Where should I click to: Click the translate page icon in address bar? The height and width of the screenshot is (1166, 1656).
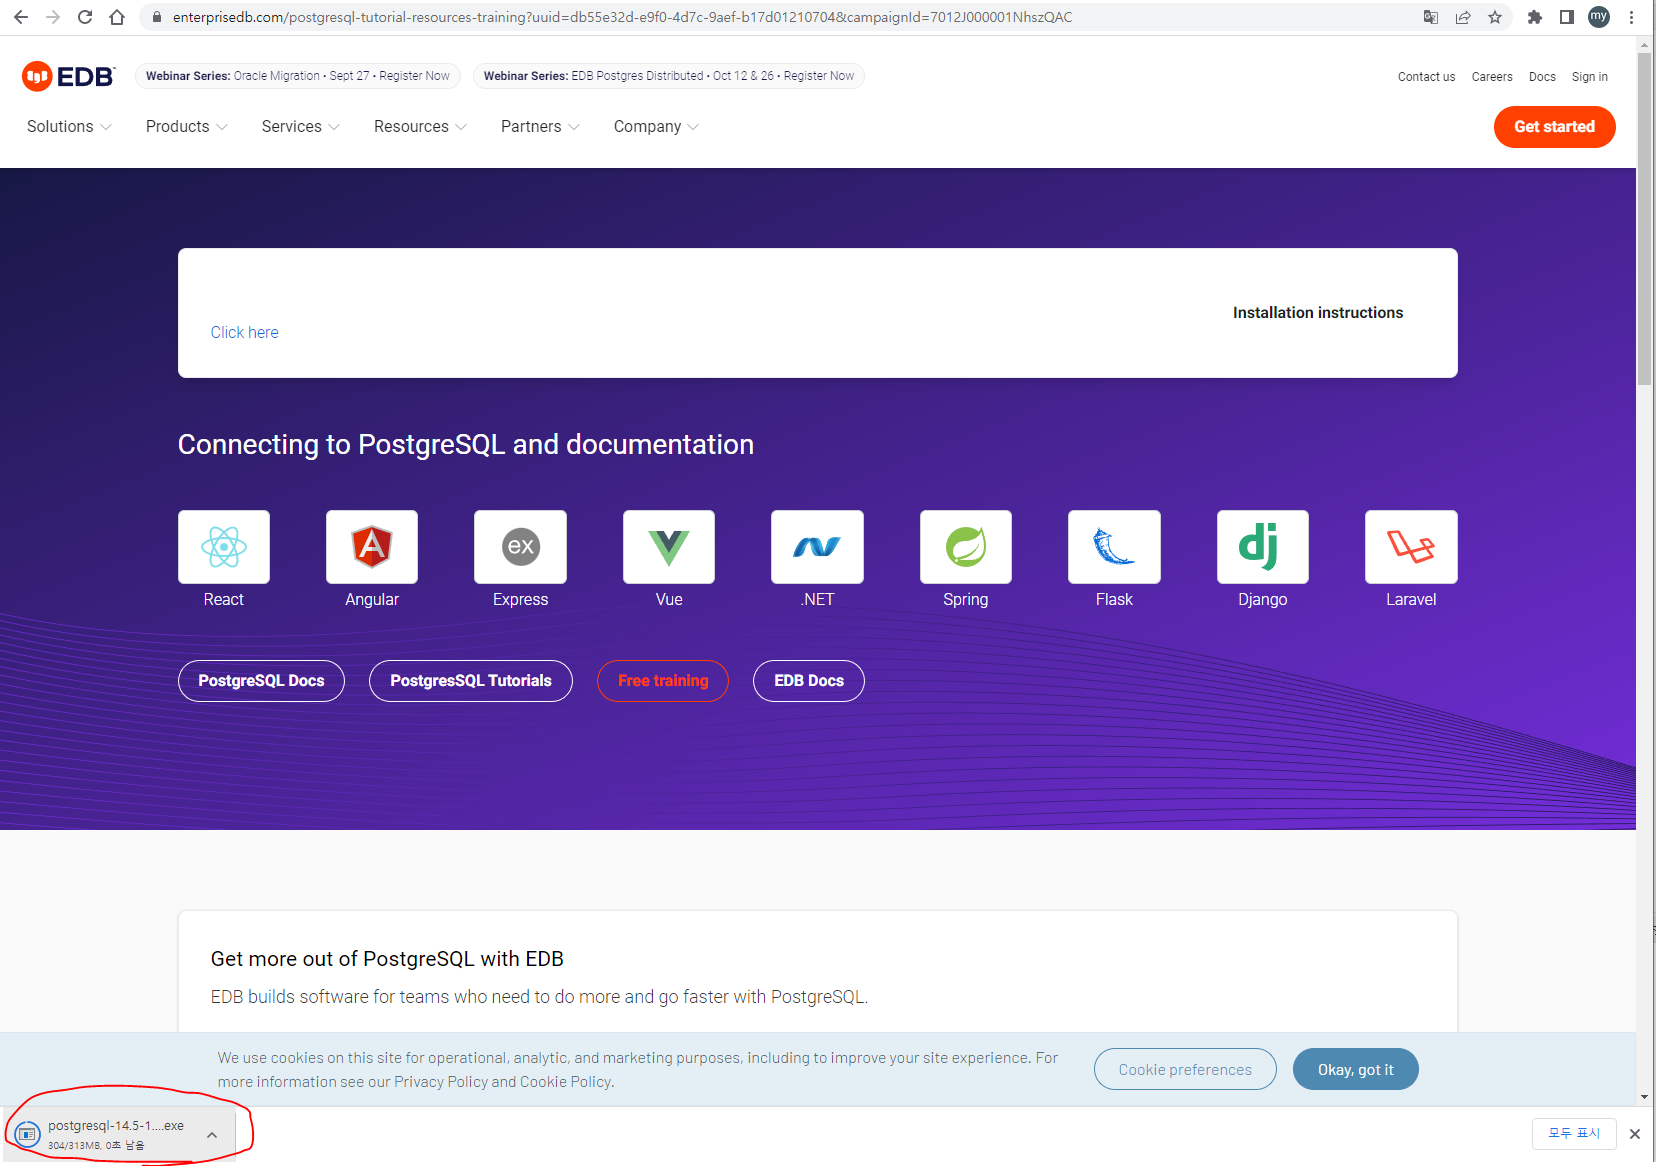[x=1431, y=17]
